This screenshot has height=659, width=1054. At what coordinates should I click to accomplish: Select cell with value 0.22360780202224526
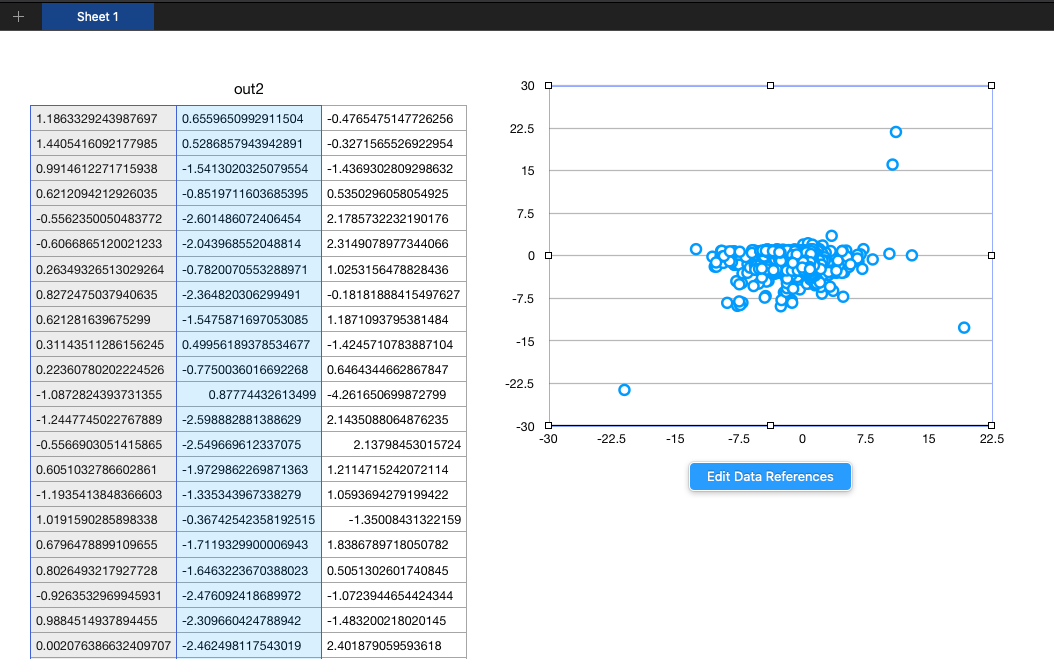(x=104, y=369)
